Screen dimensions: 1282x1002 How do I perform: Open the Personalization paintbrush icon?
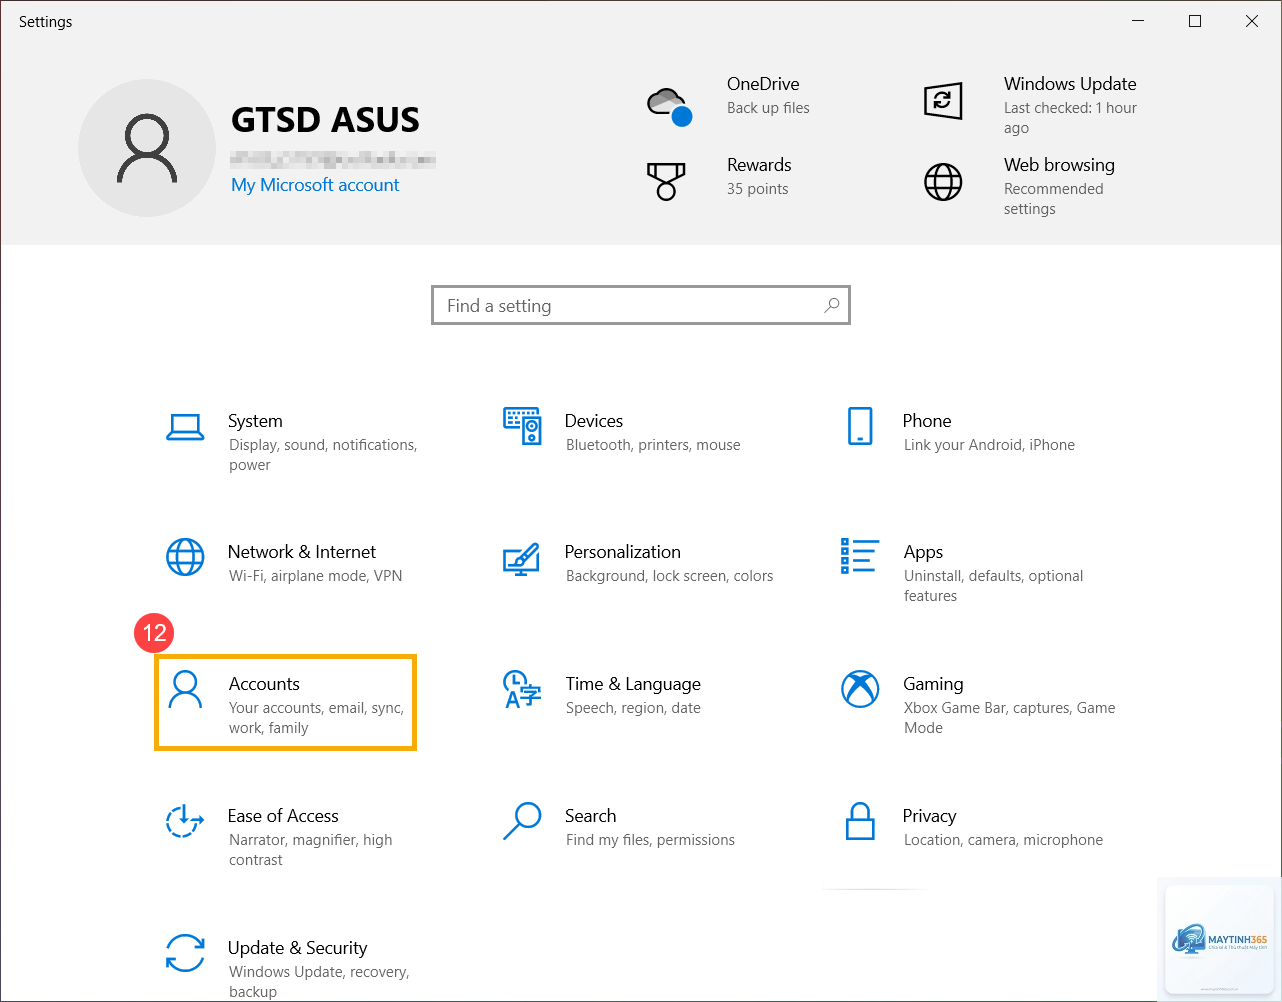pos(522,559)
